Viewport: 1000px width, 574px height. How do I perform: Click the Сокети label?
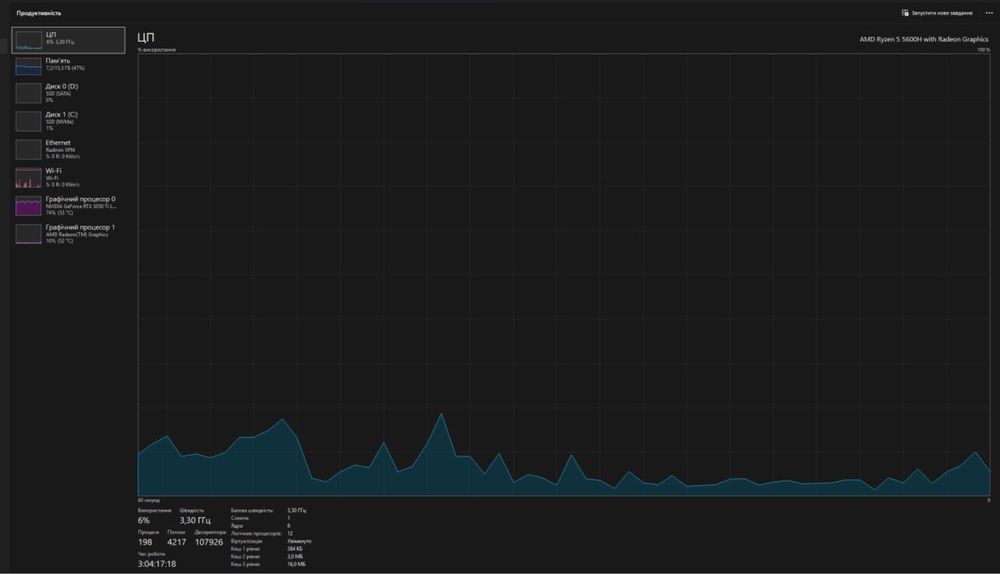click(239, 518)
